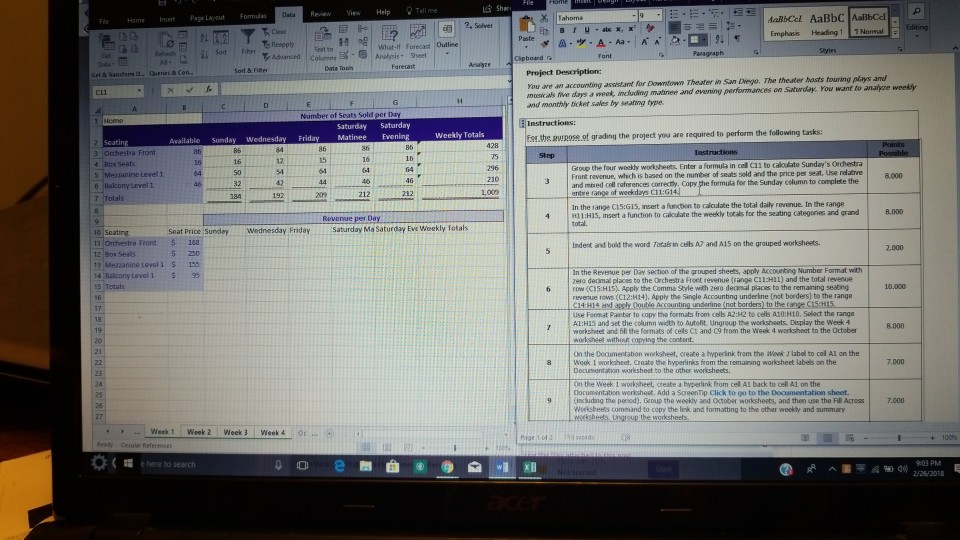Viewport: 960px width, 540px height.
Task: Toggle subscript in Word
Action: [620, 29]
